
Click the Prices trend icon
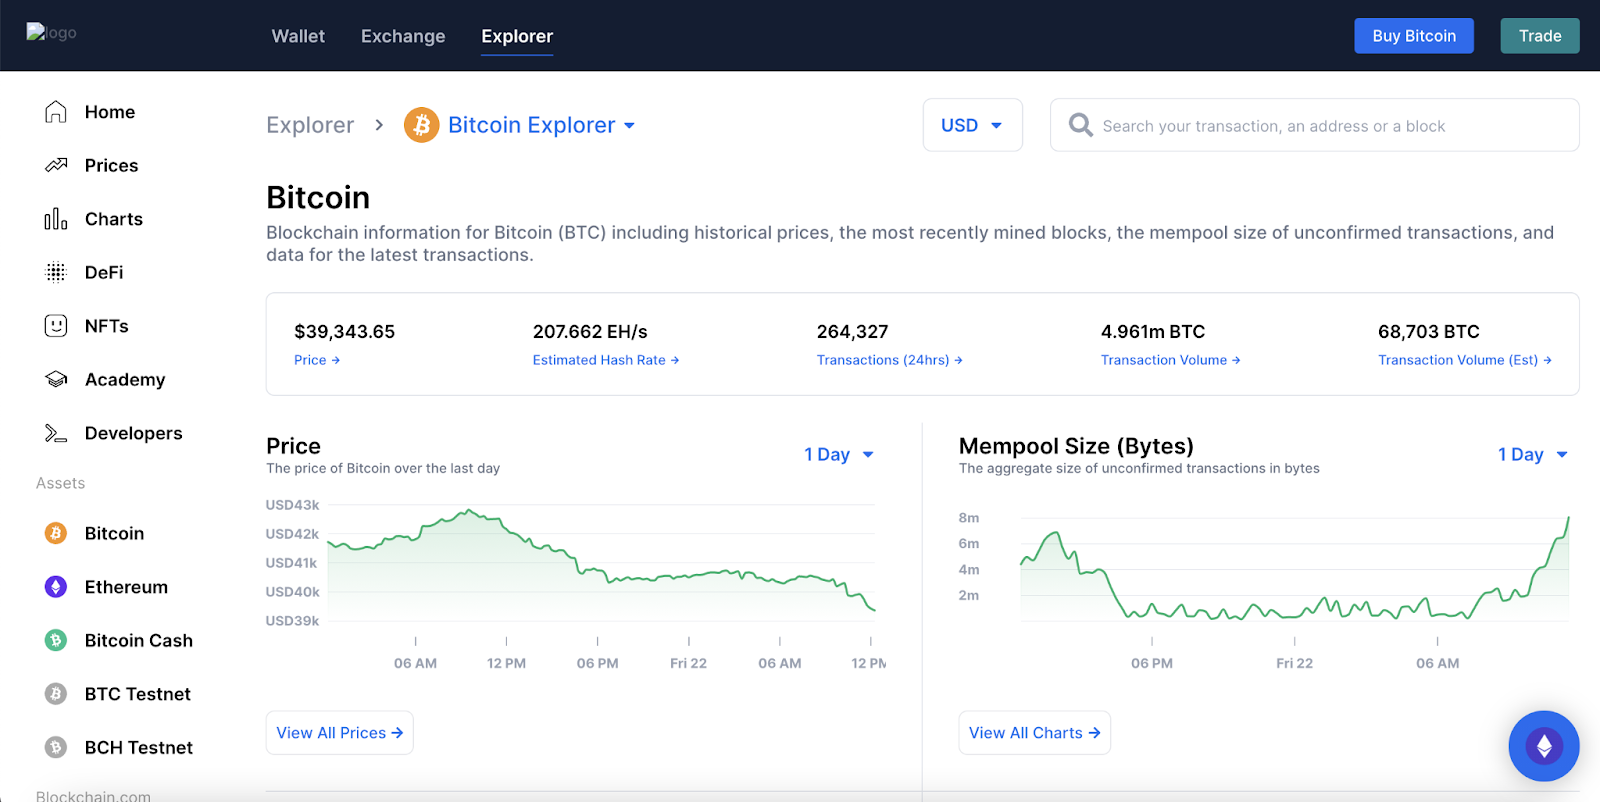(56, 165)
